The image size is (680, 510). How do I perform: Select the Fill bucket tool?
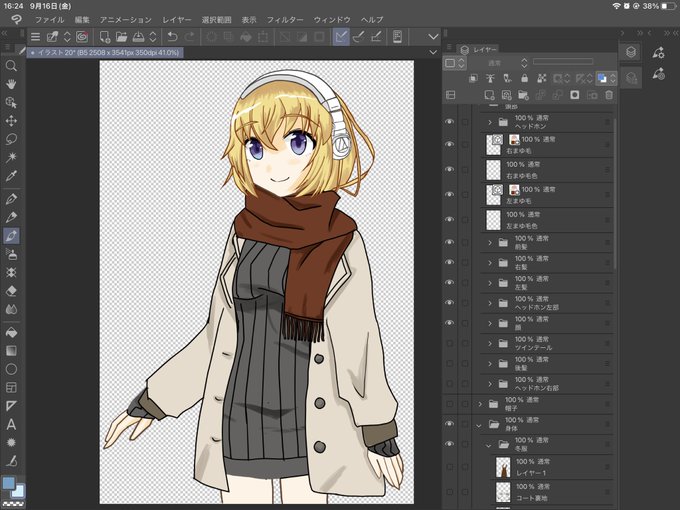[11, 332]
